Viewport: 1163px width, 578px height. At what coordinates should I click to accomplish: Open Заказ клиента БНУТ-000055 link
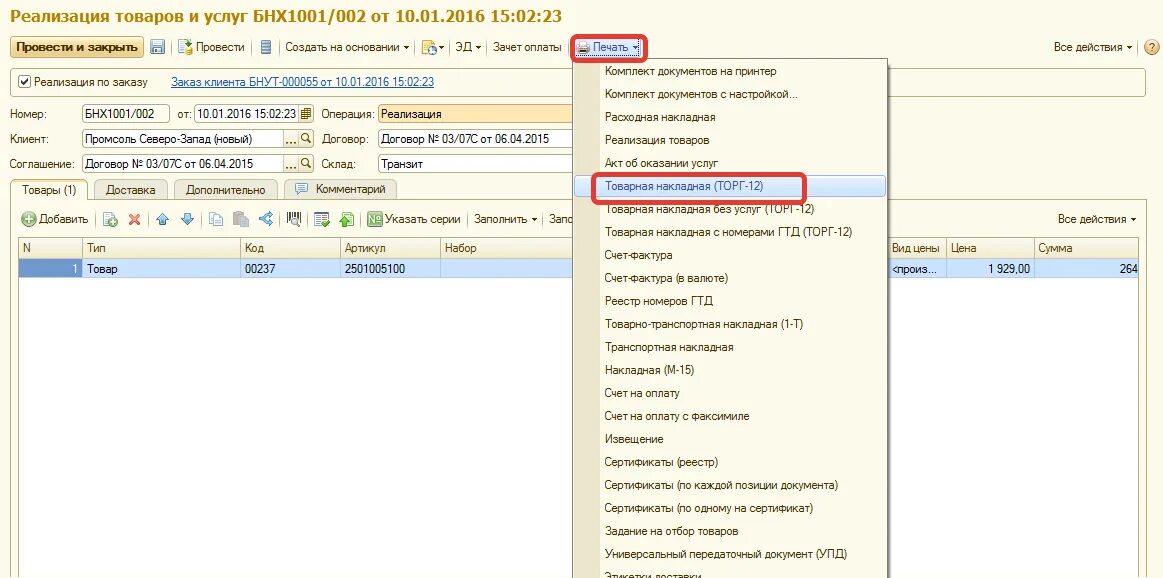coord(303,82)
